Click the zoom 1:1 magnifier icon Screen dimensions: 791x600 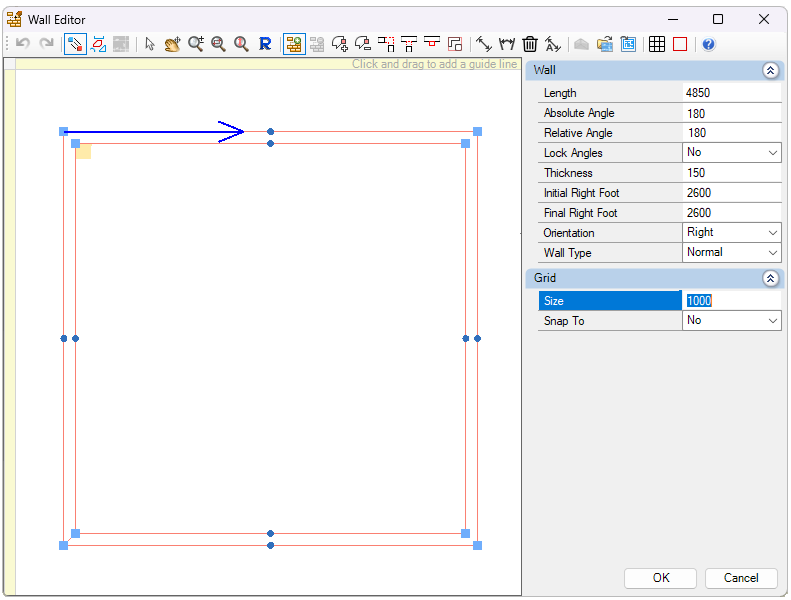tap(241, 44)
